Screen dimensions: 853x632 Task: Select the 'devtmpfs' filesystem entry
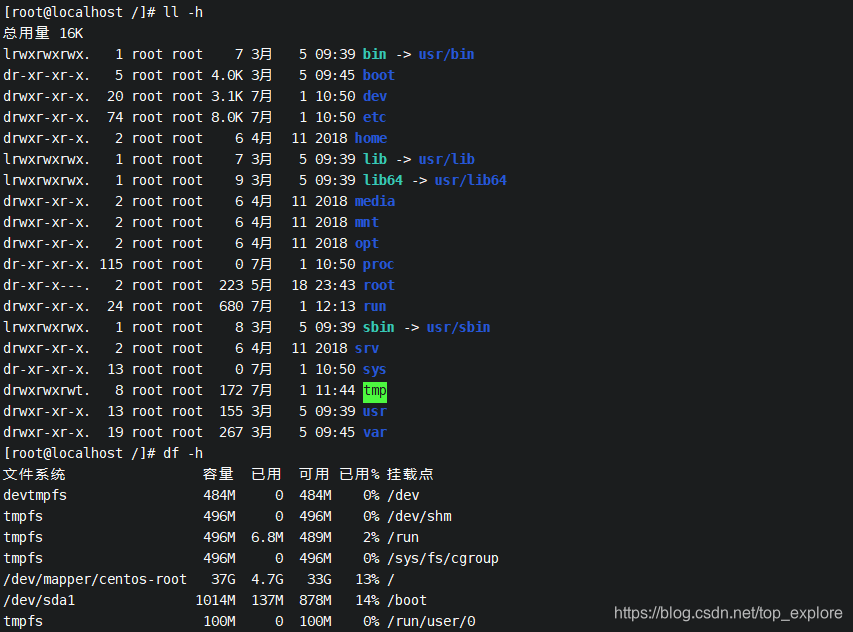(x=35, y=495)
